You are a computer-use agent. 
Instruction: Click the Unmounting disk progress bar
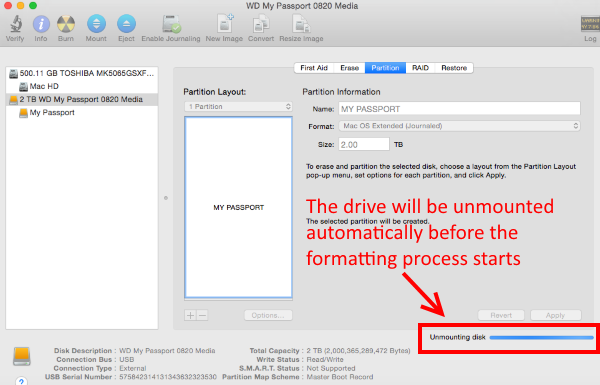[541, 338]
